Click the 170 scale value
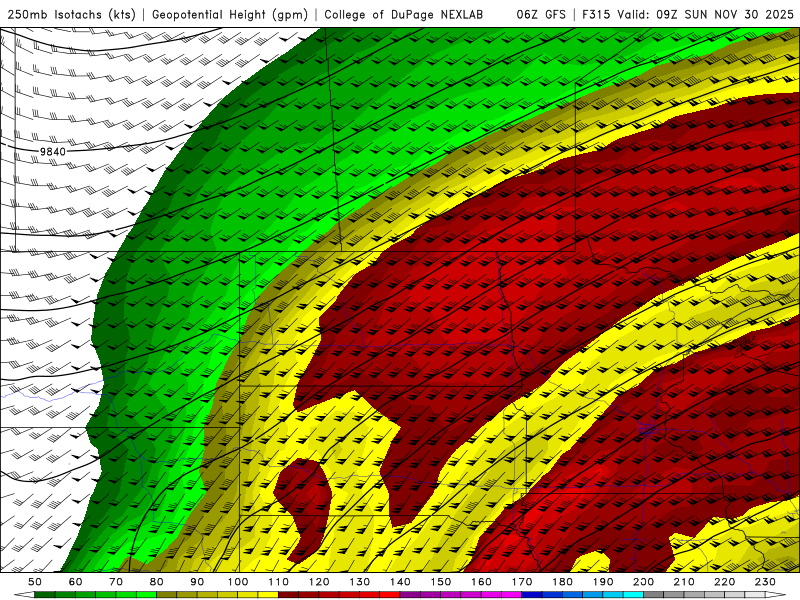Viewport: 800px width, 600px height. click(522, 582)
